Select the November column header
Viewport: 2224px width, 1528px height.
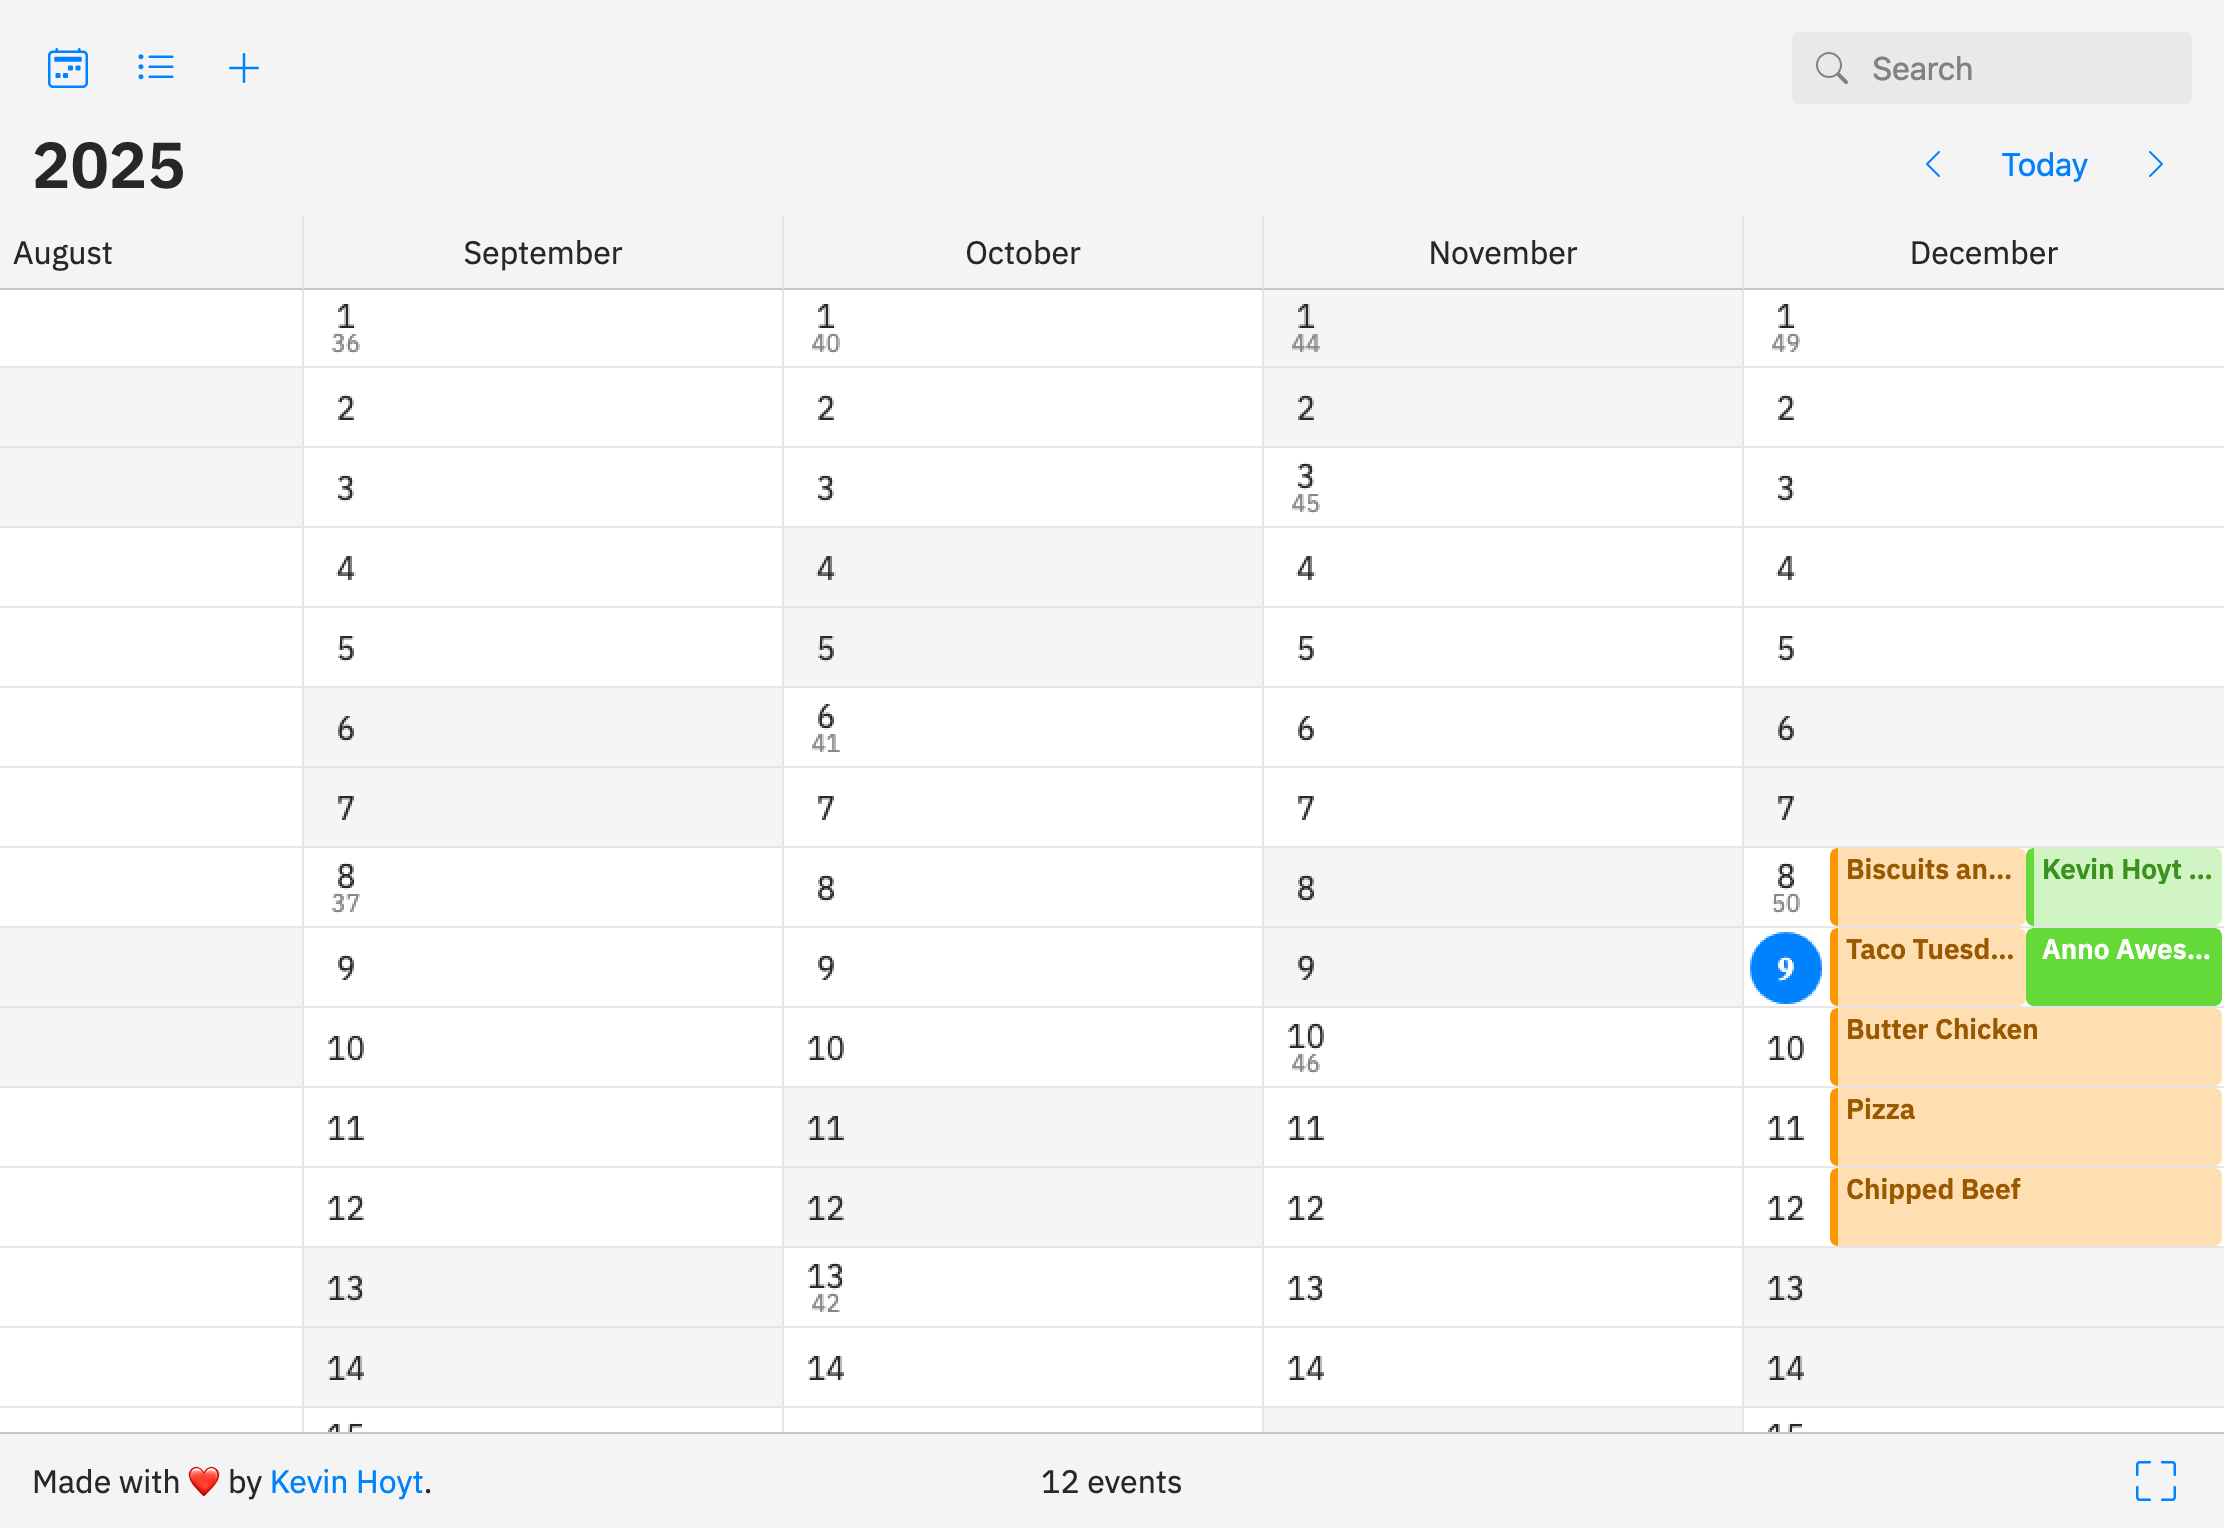pos(1501,252)
